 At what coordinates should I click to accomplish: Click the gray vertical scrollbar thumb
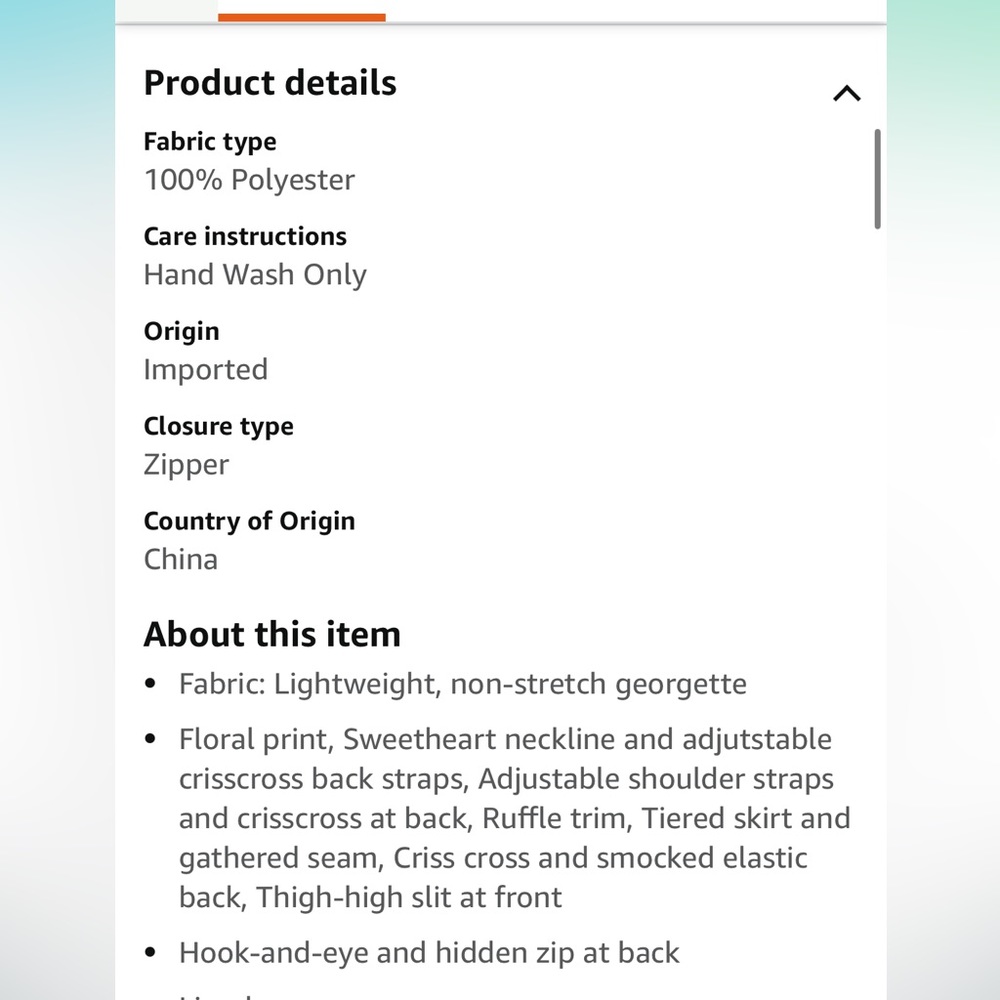pyautogui.click(x=878, y=179)
